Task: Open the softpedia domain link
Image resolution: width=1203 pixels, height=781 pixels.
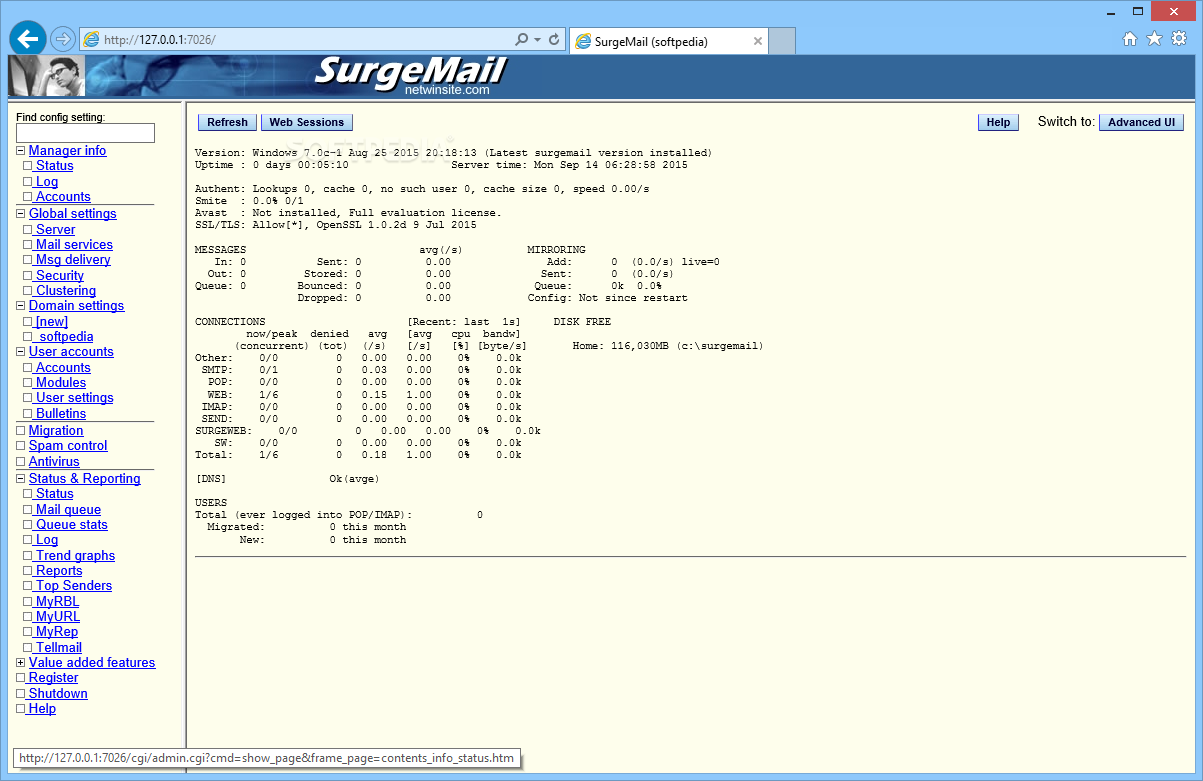Action: 65,337
